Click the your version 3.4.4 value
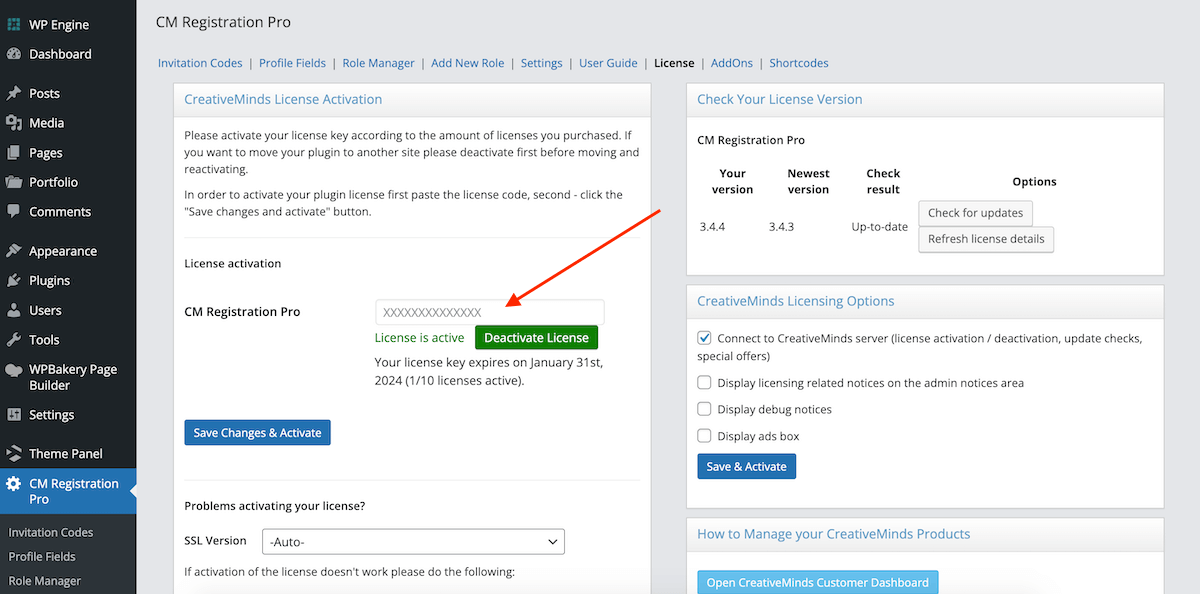The width and height of the screenshot is (1200, 594). tap(713, 227)
